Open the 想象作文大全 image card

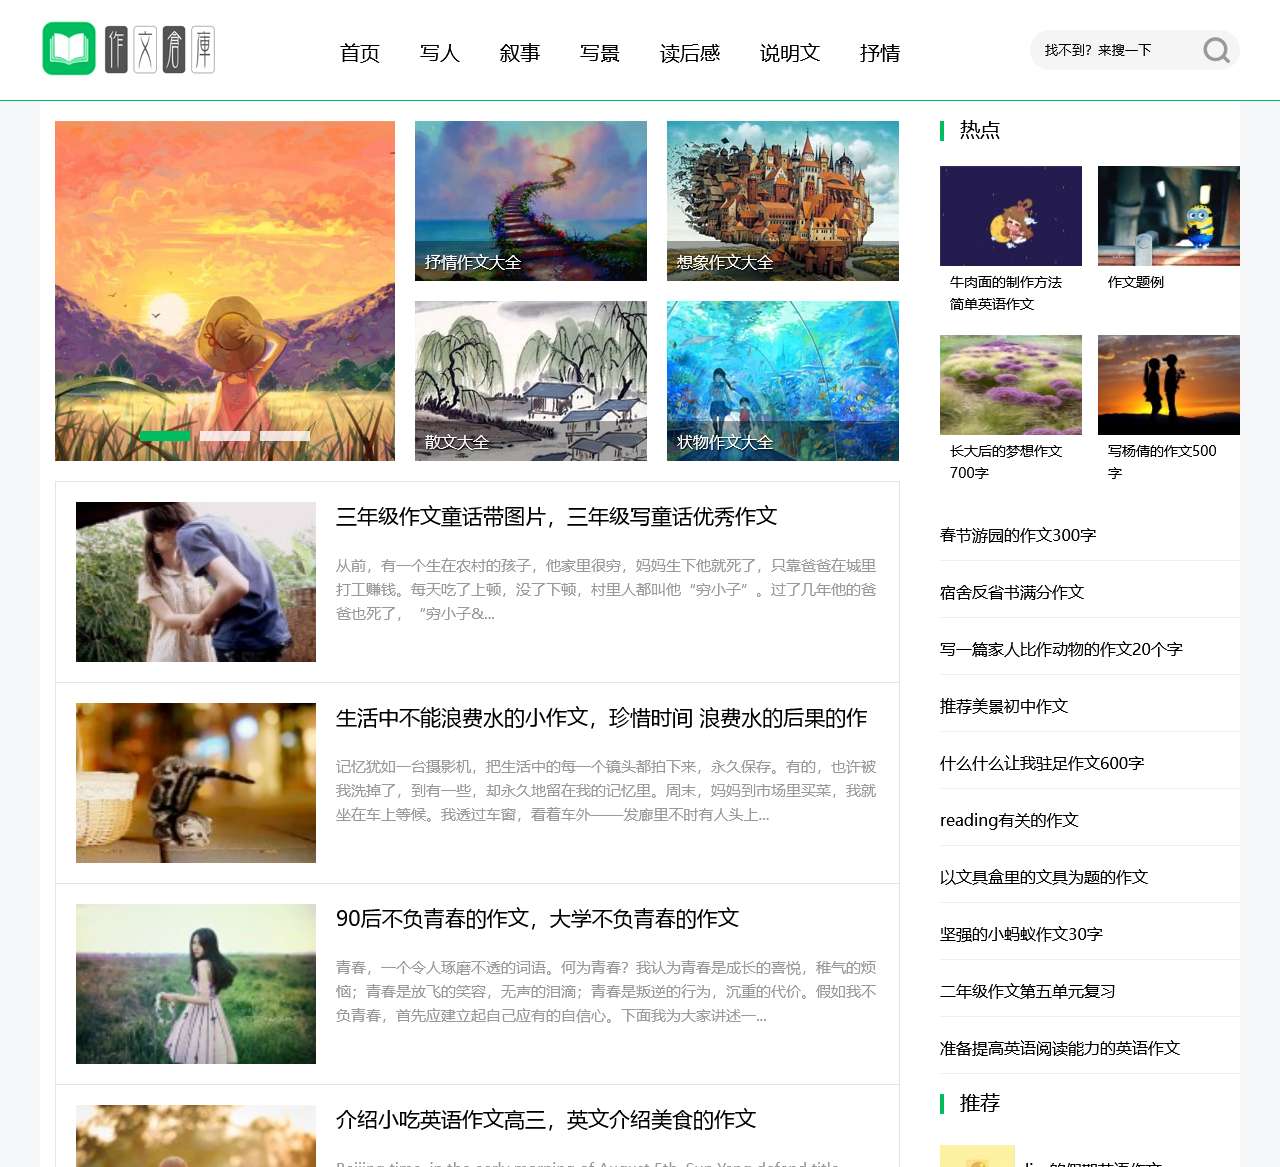[783, 201]
